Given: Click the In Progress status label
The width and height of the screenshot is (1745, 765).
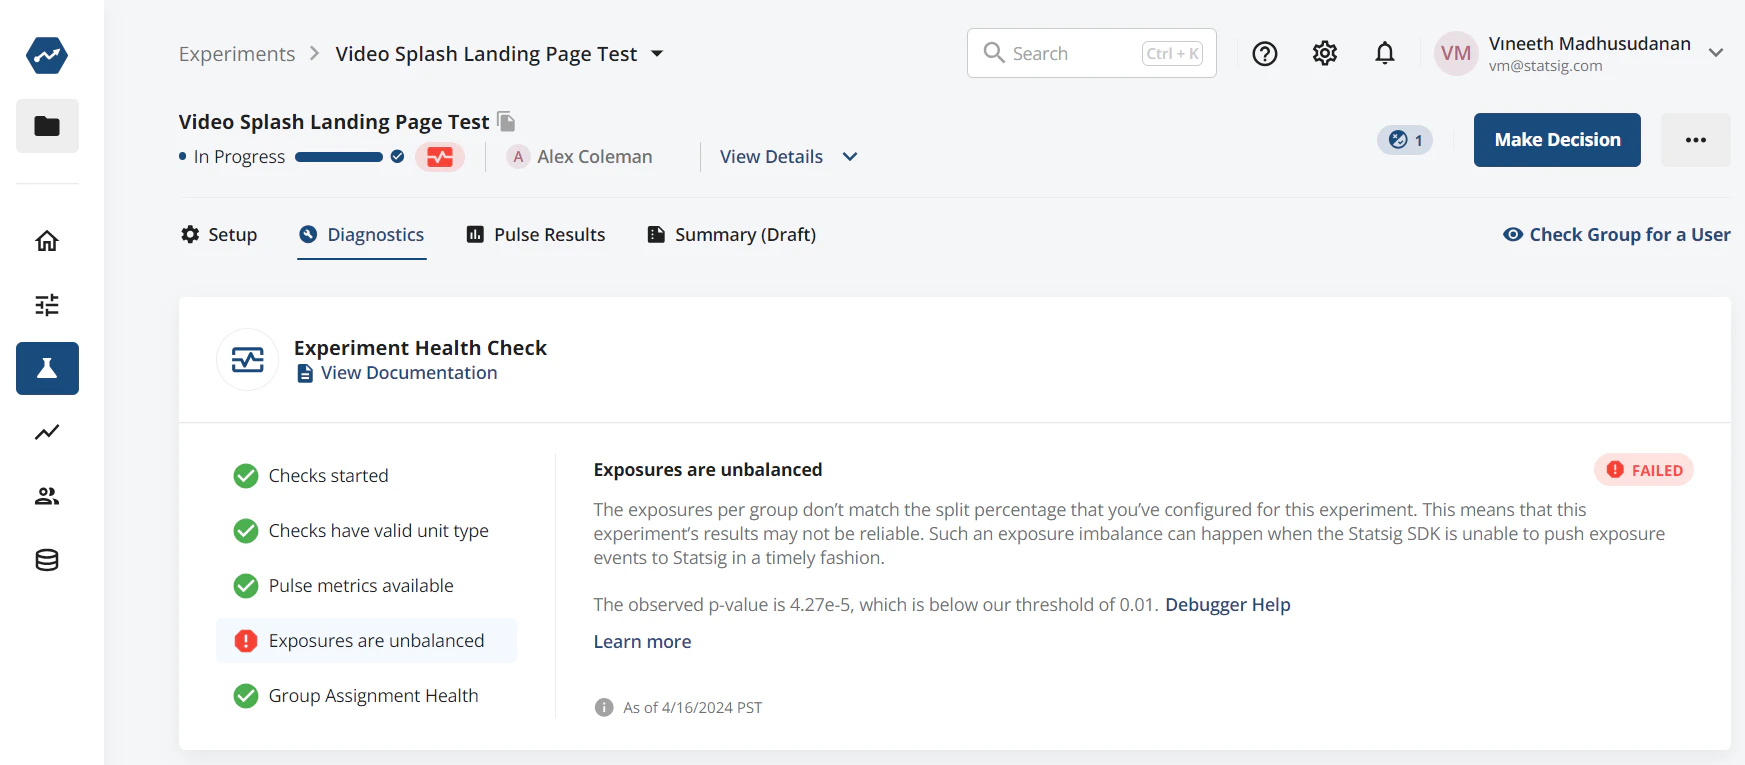Looking at the screenshot, I should tap(239, 157).
